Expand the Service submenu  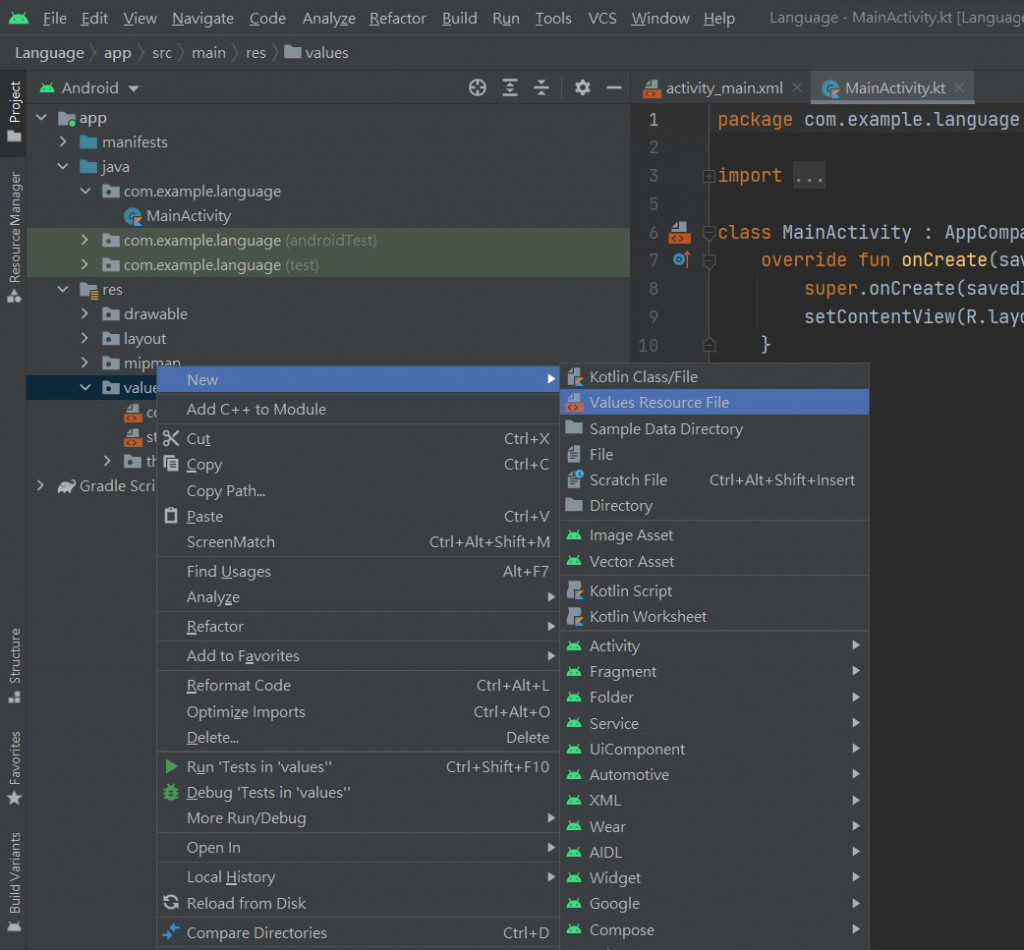pyautogui.click(x=714, y=723)
